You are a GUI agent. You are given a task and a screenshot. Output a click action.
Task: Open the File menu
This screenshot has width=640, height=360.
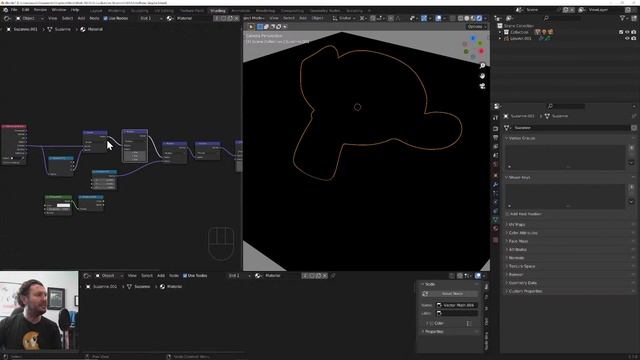coord(14,9)
